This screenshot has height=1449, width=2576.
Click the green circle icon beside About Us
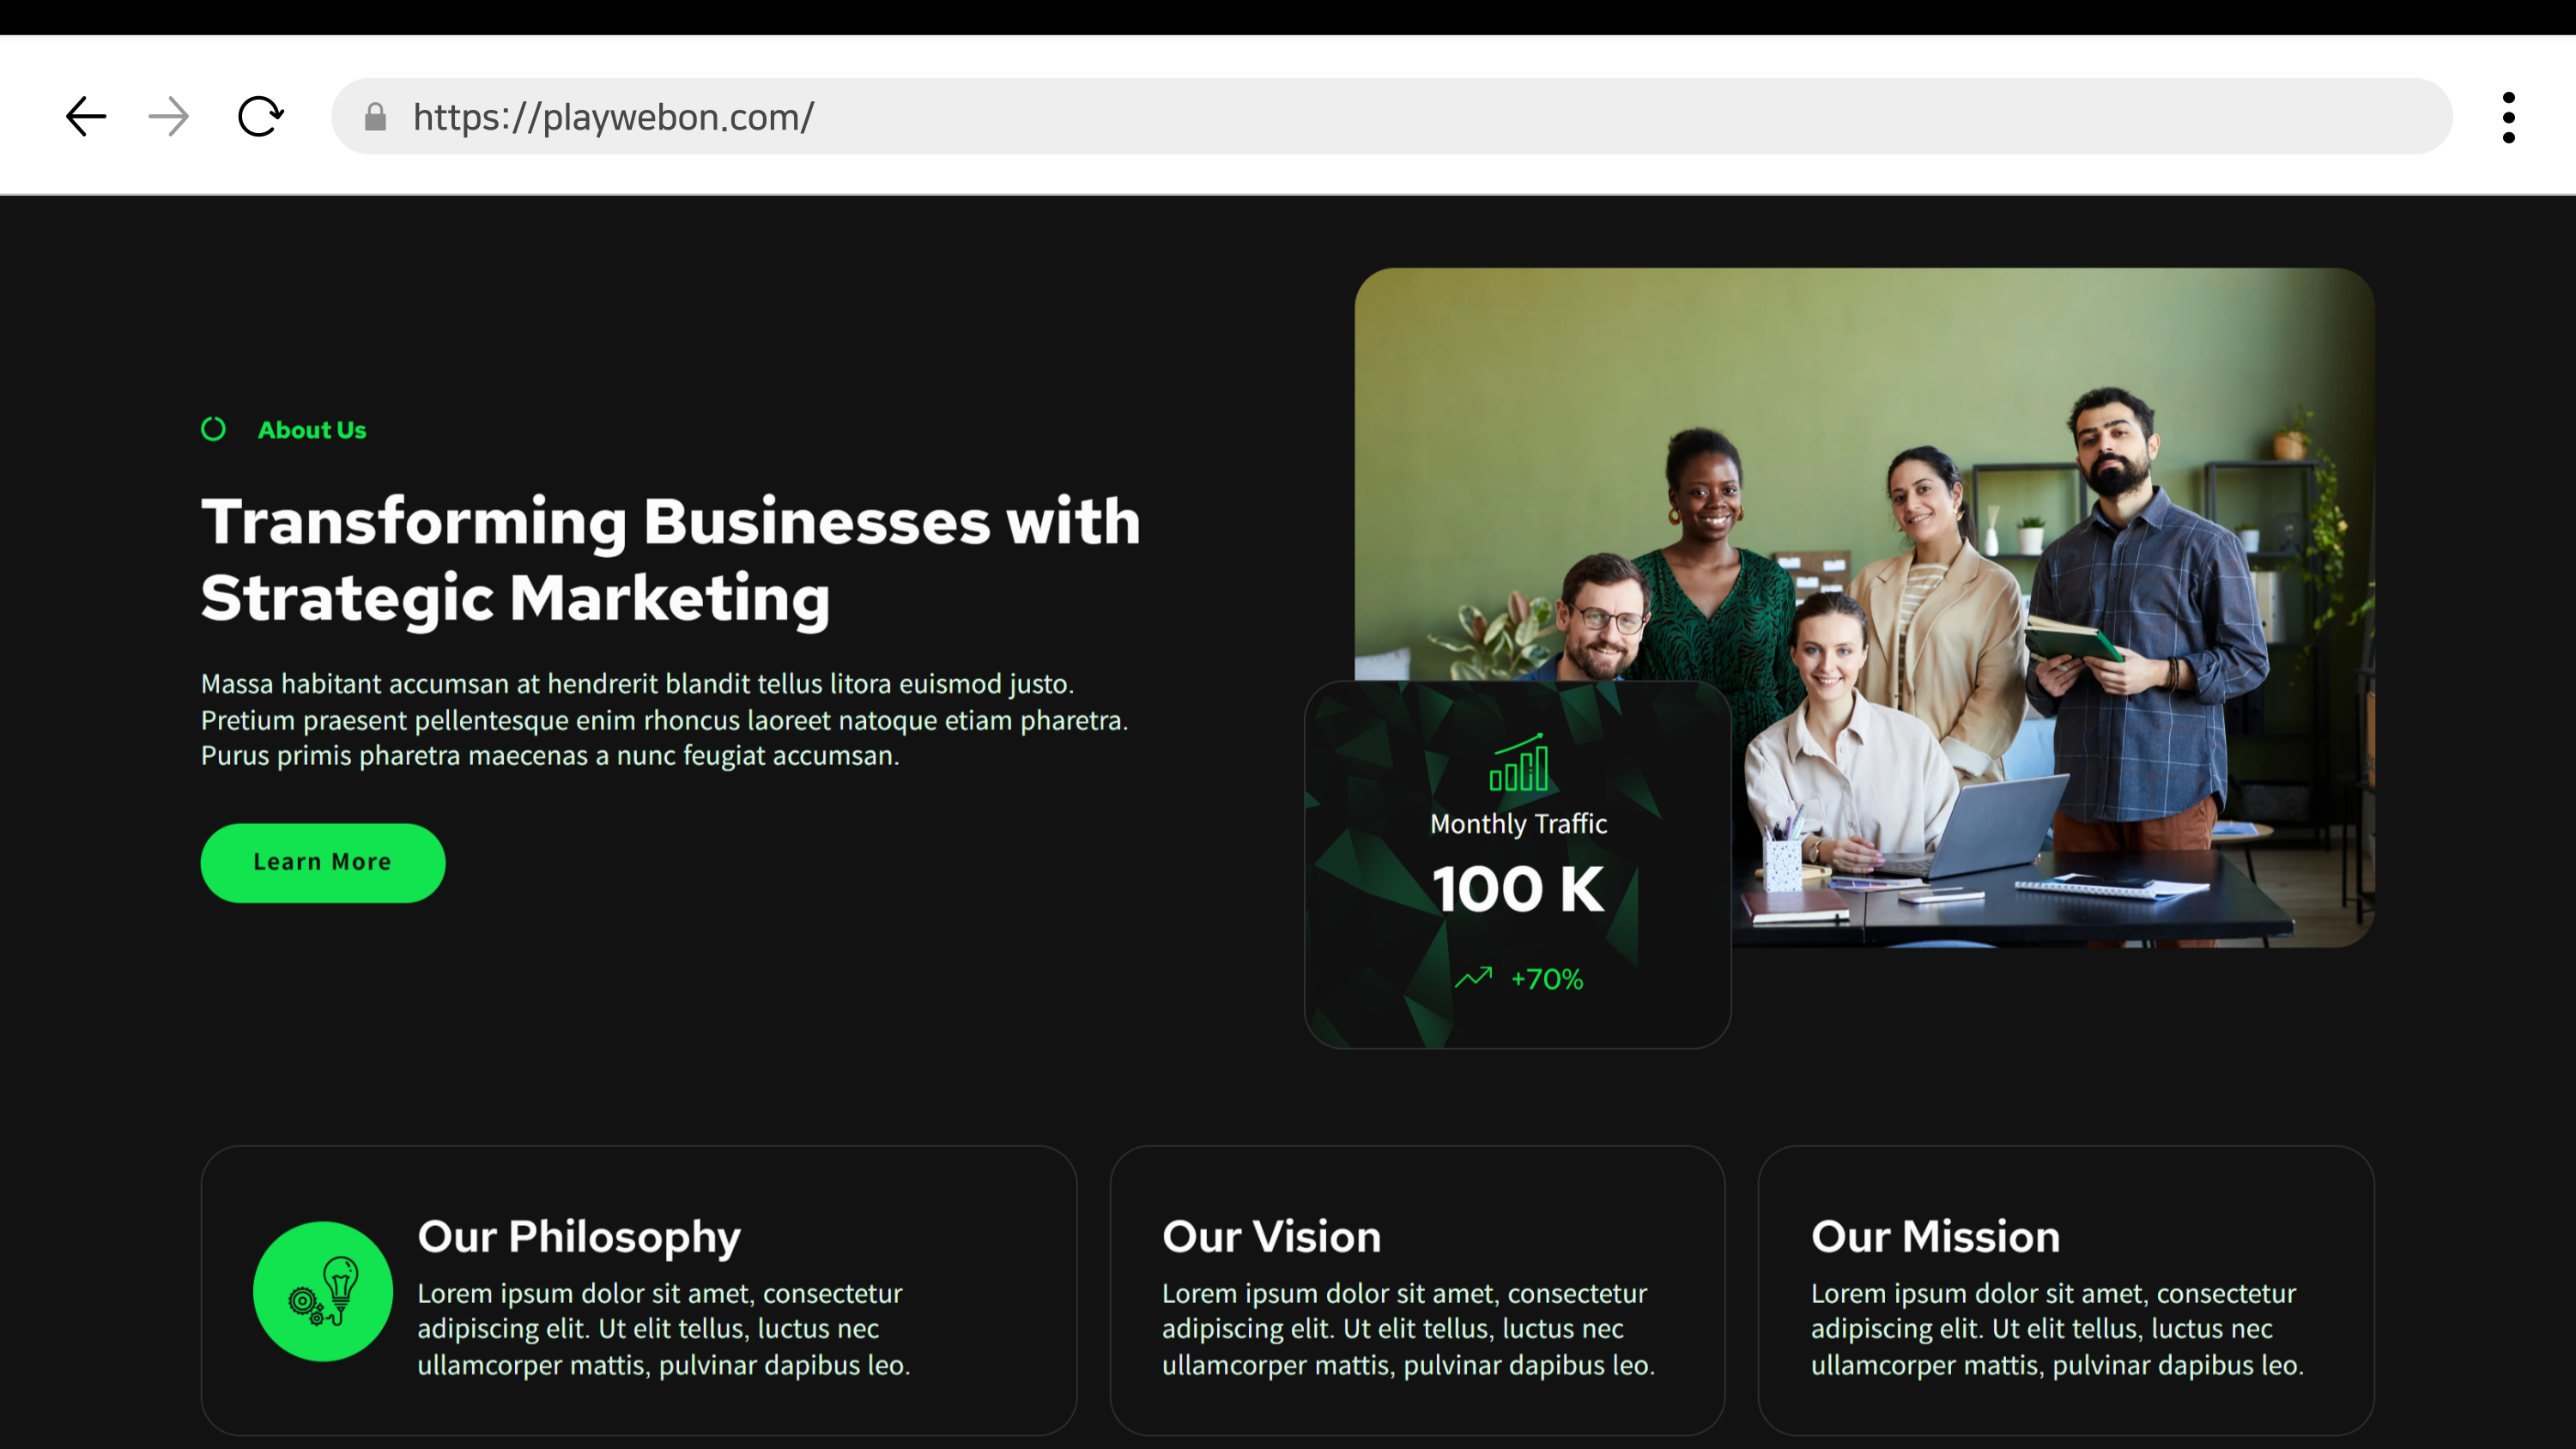[213, 429]
